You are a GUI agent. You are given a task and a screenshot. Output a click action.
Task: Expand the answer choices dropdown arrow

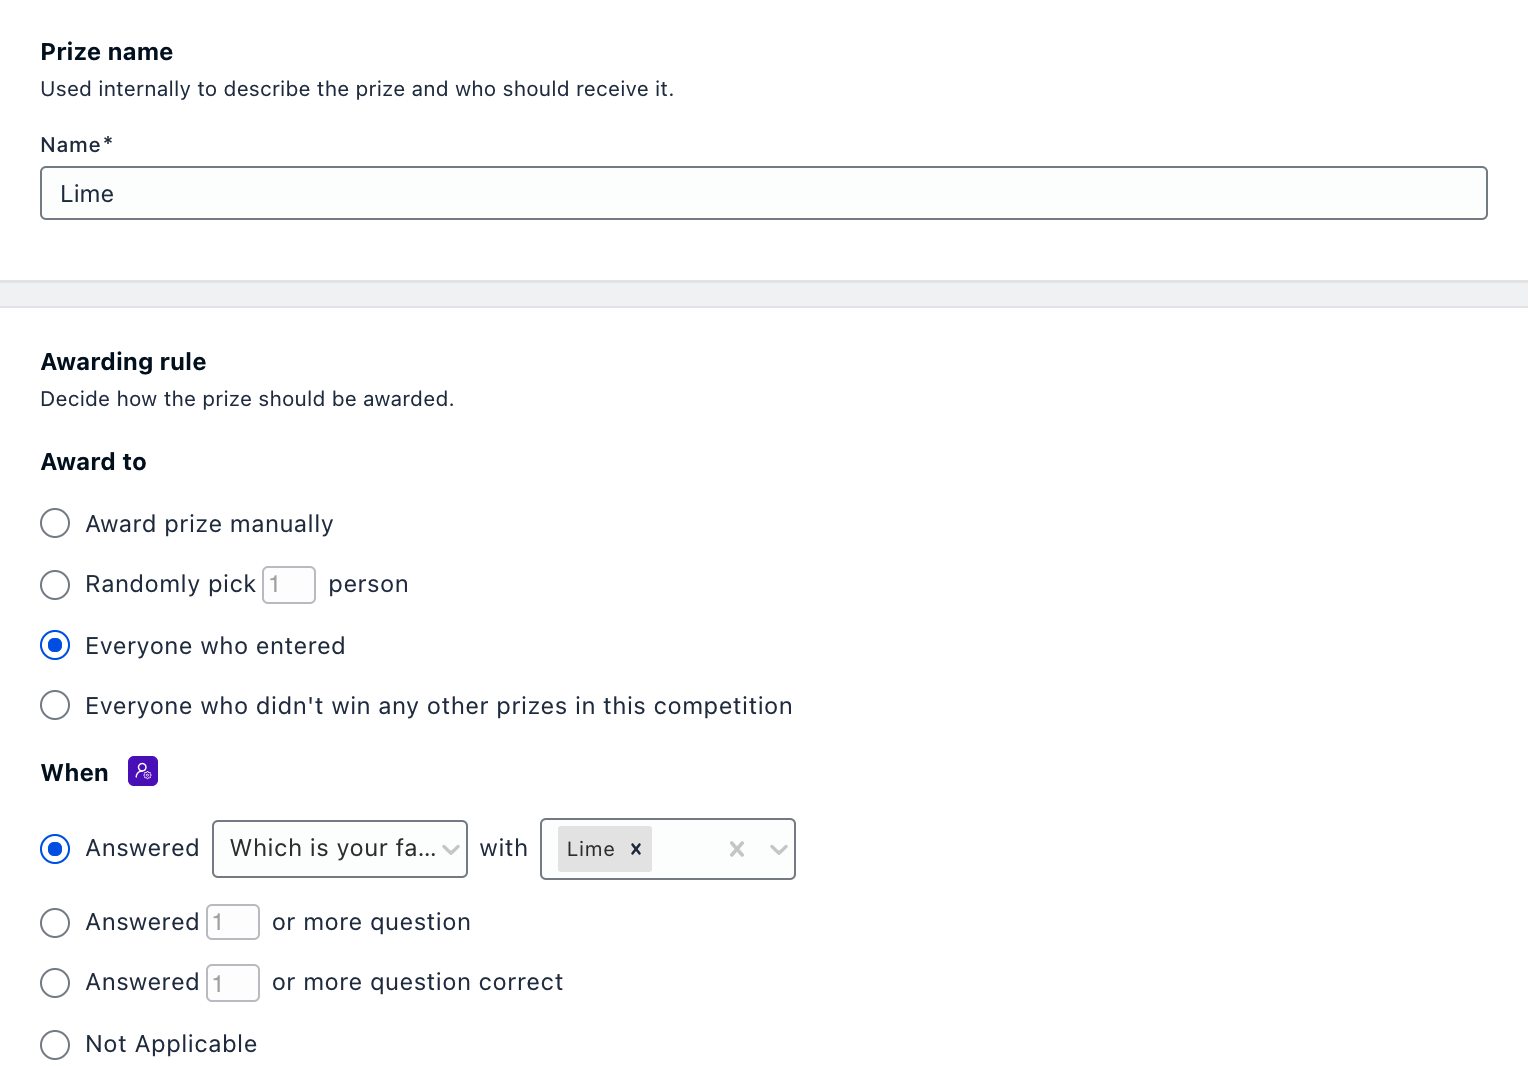[778, 849]
